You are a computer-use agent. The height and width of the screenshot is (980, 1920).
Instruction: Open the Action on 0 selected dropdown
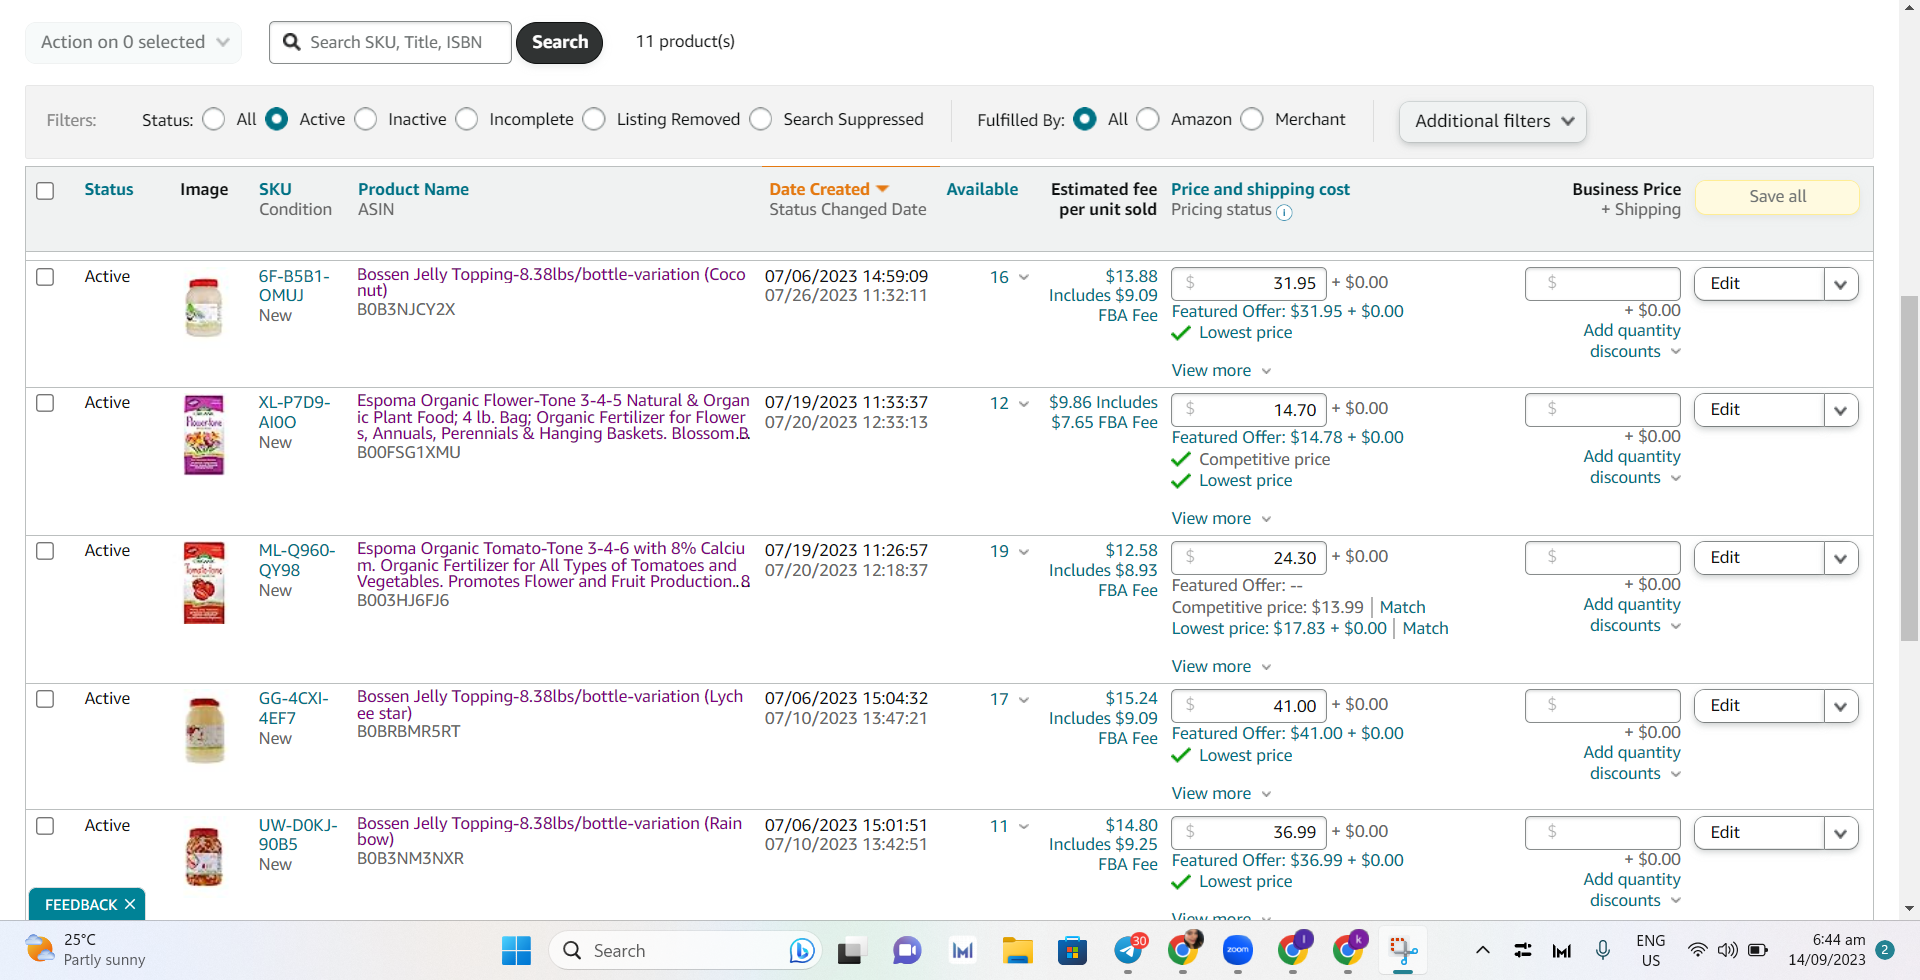click(x=134, y=42)
